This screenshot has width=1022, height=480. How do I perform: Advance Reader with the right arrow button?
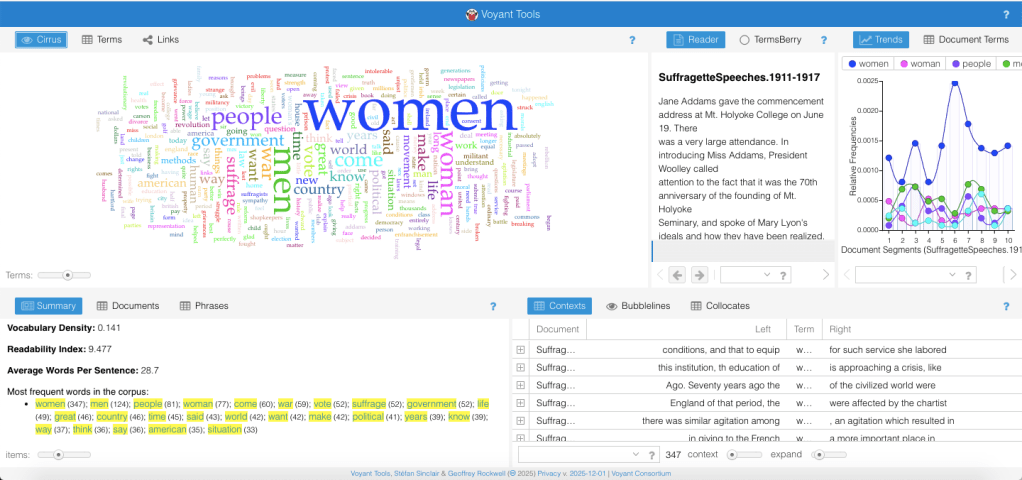click(x=699, y=274)
